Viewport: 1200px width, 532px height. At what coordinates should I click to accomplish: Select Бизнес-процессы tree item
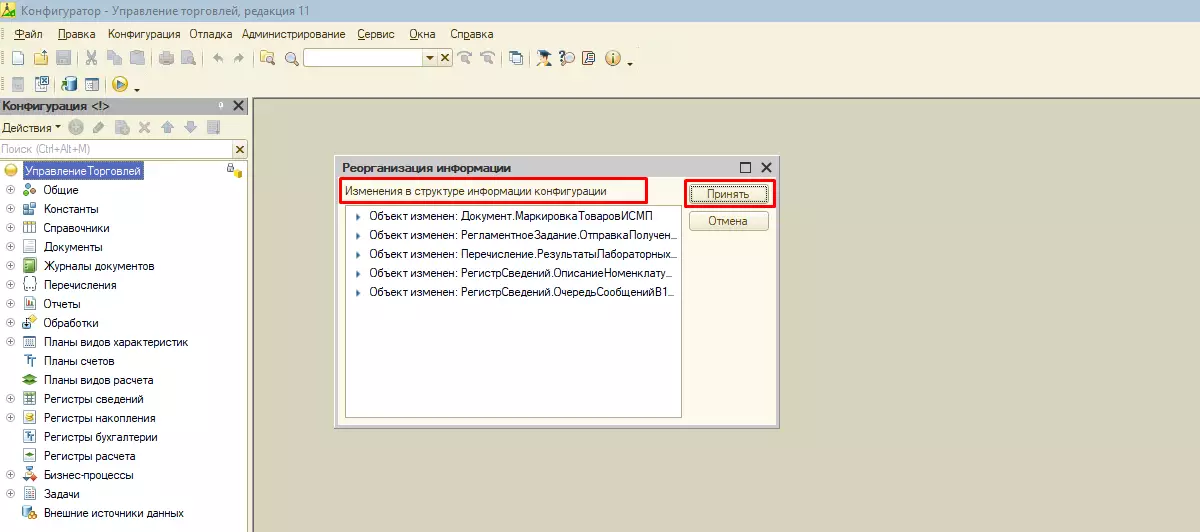coord(89,475)
